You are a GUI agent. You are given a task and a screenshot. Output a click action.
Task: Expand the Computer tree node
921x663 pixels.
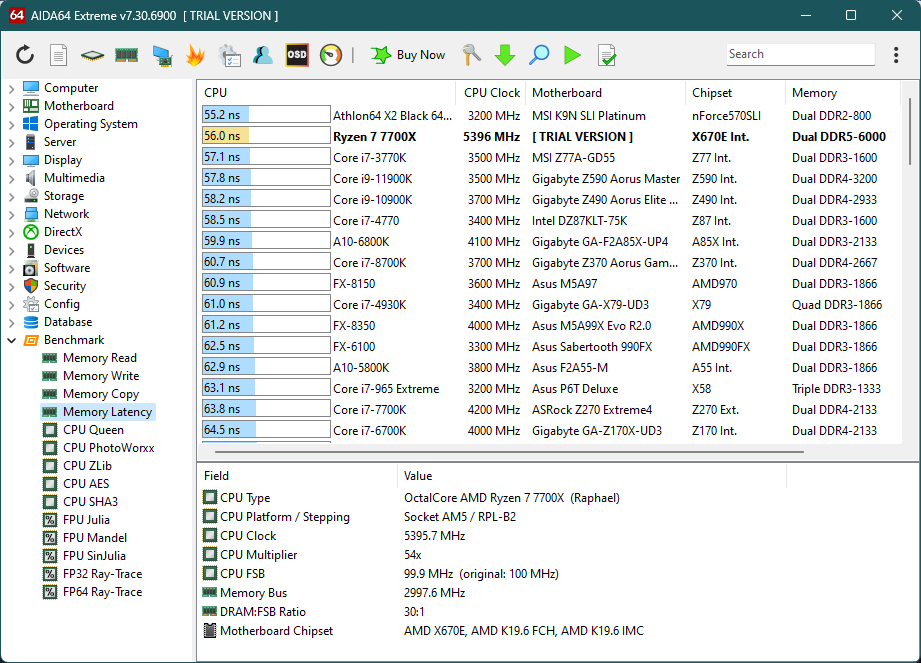12,88
